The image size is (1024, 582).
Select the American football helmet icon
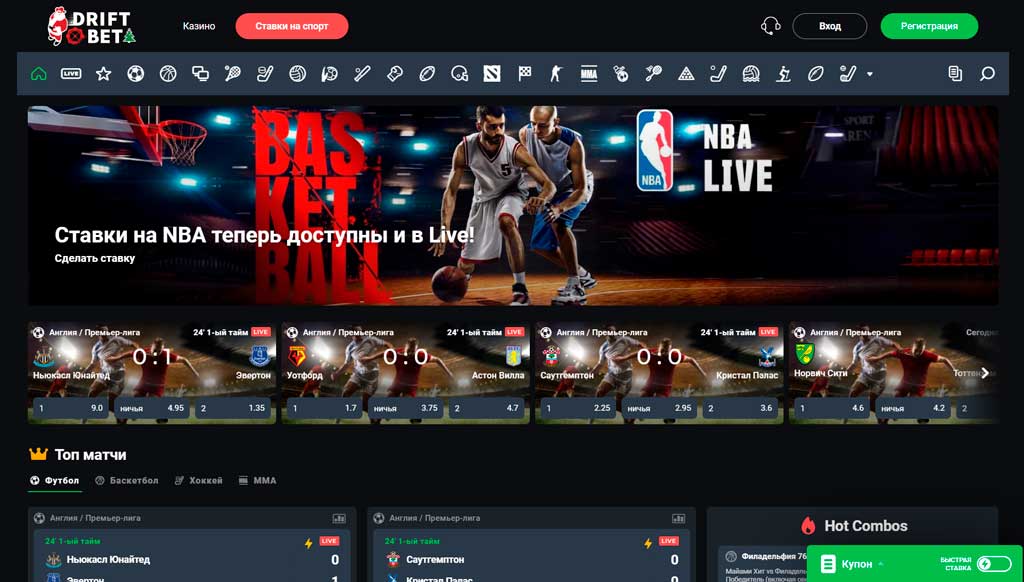tap(460, 74)
